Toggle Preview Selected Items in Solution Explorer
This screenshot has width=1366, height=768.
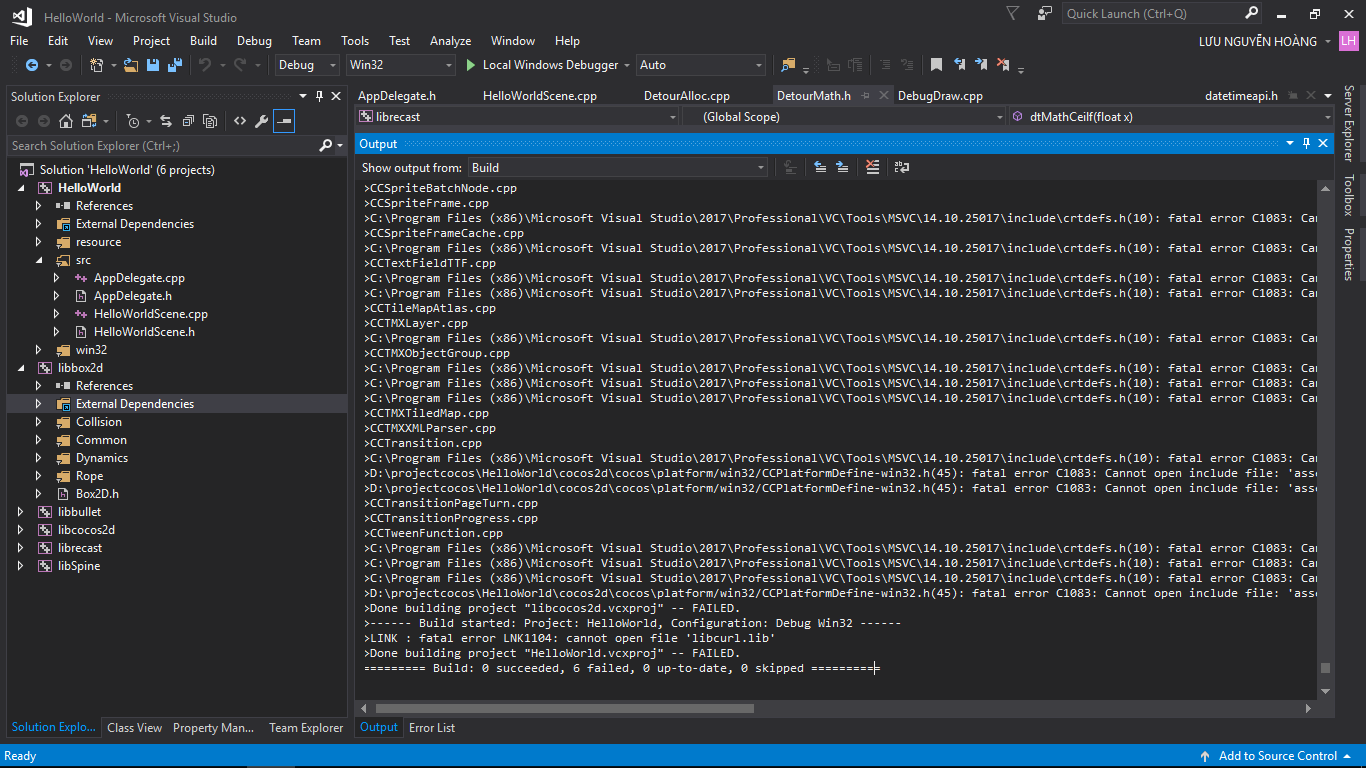[285, 121]
